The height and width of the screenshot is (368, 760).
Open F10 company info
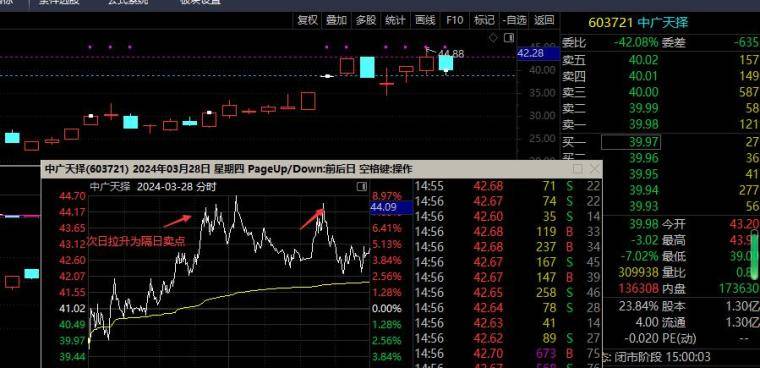pyautogui.click(x=455, y=20)
